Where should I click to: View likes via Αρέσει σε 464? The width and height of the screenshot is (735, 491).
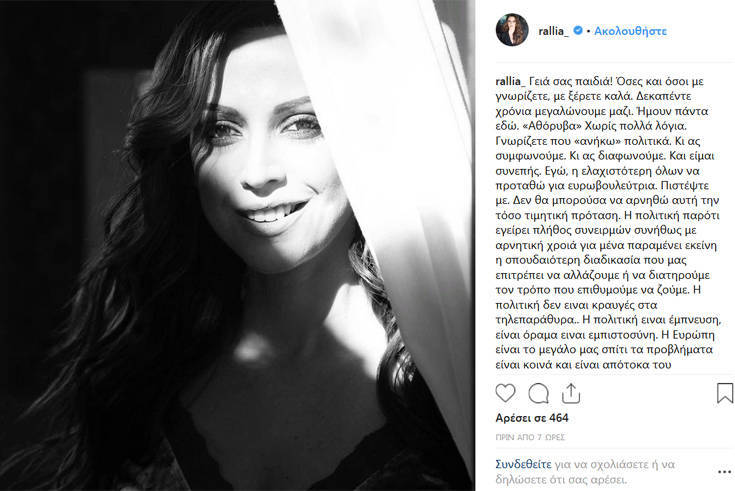click(x=532, y=418)
